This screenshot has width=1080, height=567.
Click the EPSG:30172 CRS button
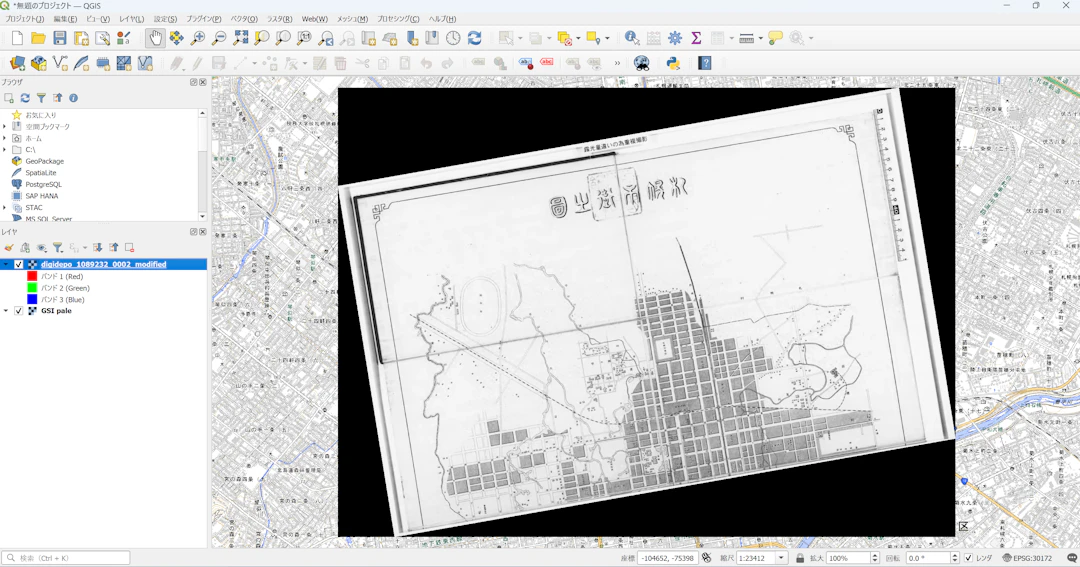(x=1027, y=558)
